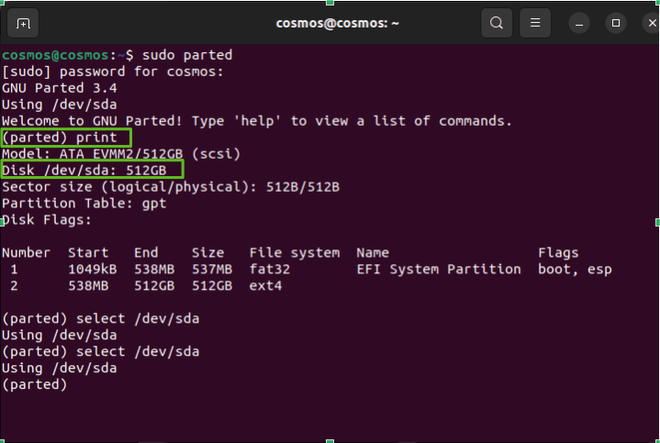Click the 'Start' column header

point(88,253)
